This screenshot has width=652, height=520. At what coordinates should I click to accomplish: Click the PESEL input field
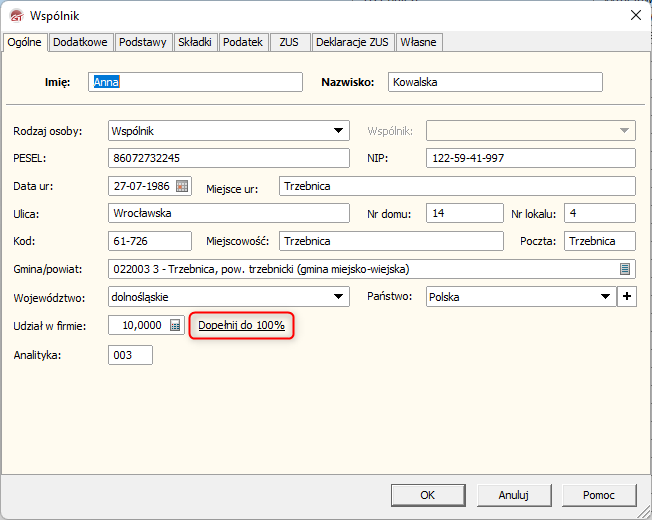tap(229, 158)
